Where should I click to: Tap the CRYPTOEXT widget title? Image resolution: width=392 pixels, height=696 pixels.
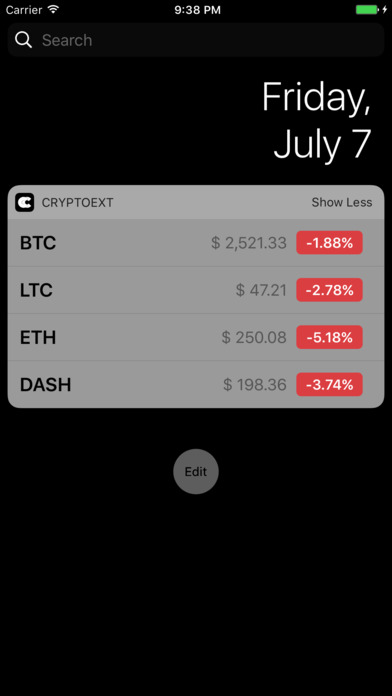click(x=77, y=203)
